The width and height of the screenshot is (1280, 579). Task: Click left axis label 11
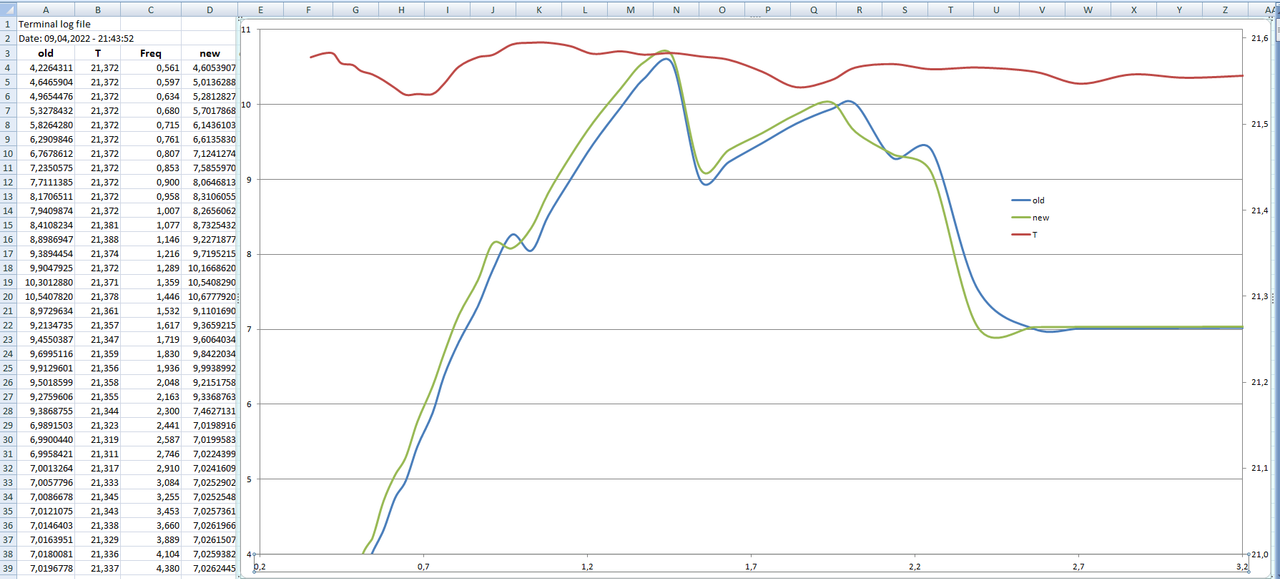tap(247, 29)
